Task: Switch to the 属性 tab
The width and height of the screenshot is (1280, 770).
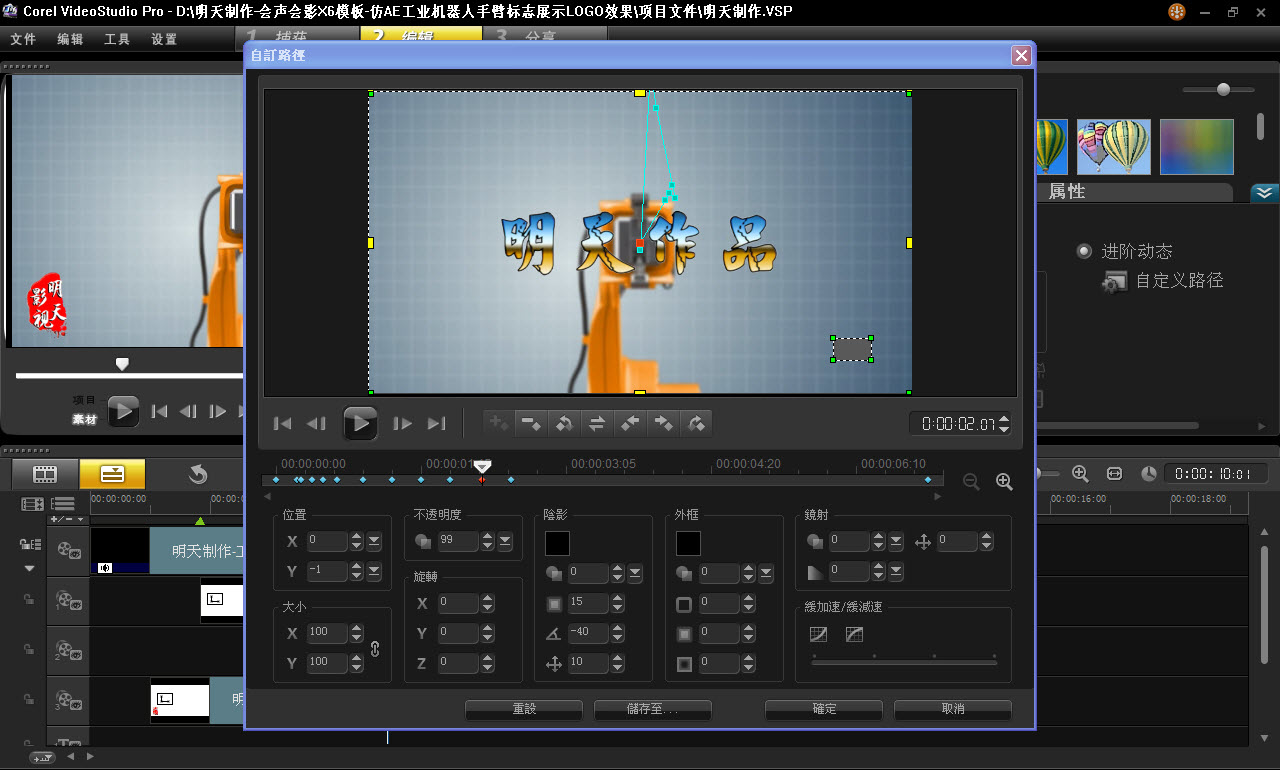Action: click(x=1067, y=192)
